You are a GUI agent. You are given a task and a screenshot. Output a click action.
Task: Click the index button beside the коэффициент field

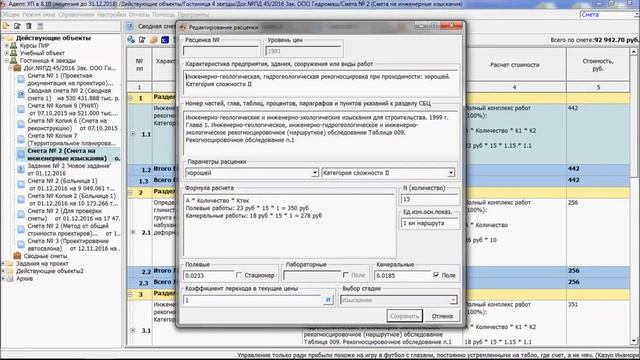[x=328, y=300]
